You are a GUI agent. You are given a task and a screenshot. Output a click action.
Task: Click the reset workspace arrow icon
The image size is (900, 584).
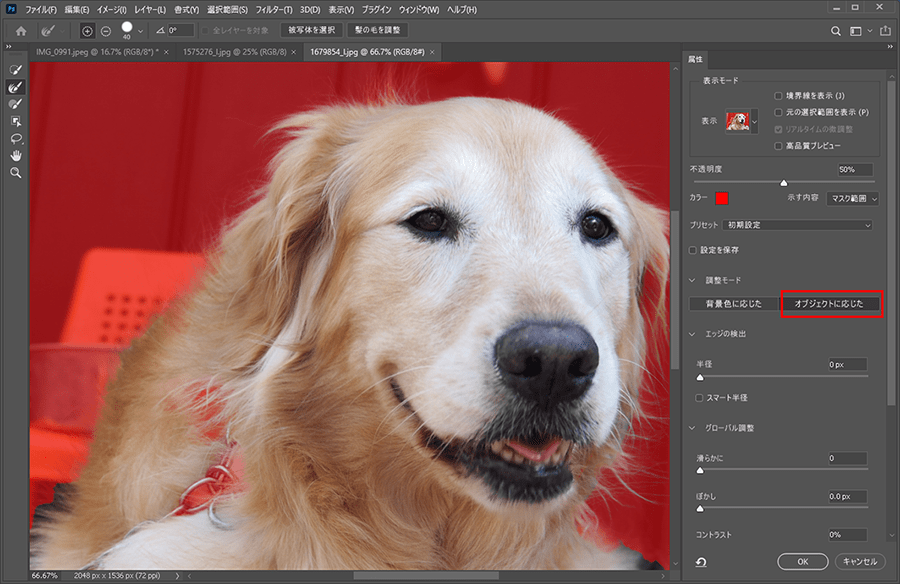(701, 562)
